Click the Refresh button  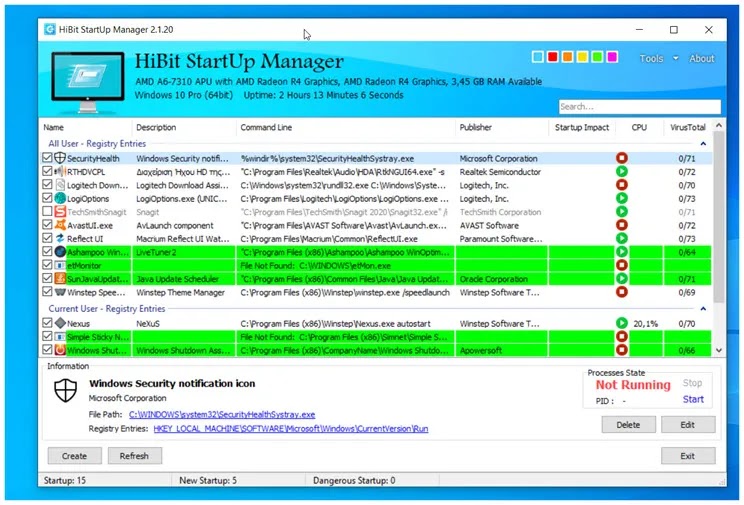pyautogui.click(x=134, y=456)
